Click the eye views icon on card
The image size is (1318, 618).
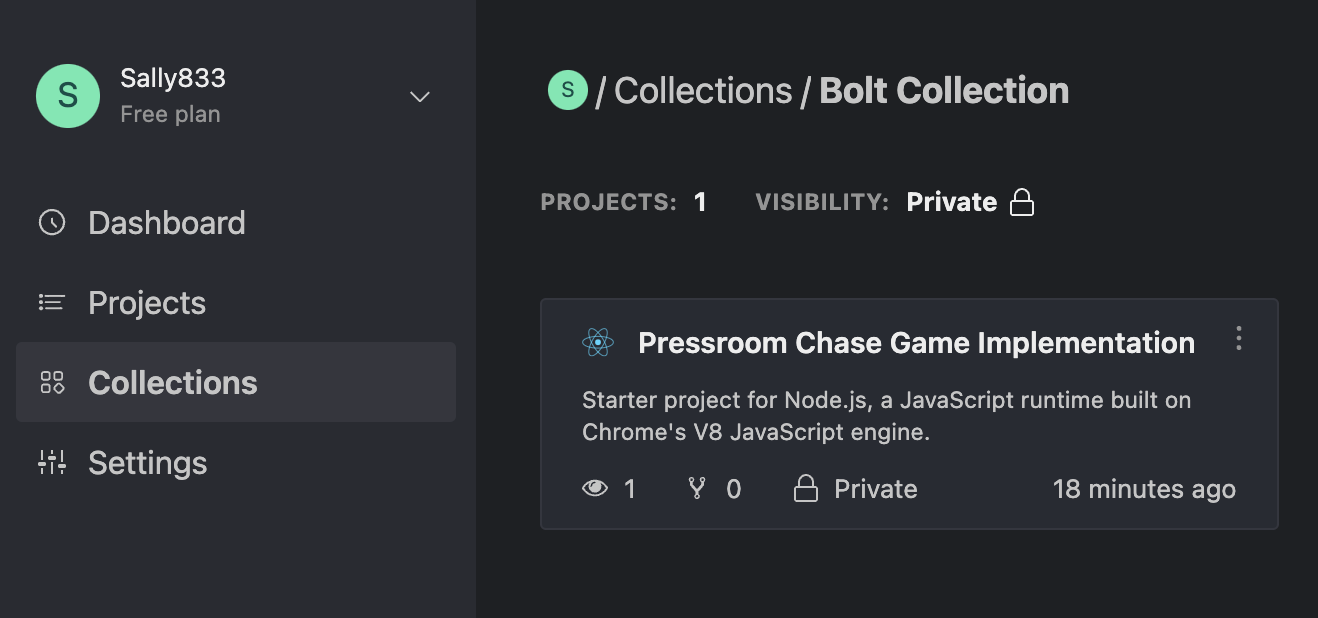tap(595, 488)
